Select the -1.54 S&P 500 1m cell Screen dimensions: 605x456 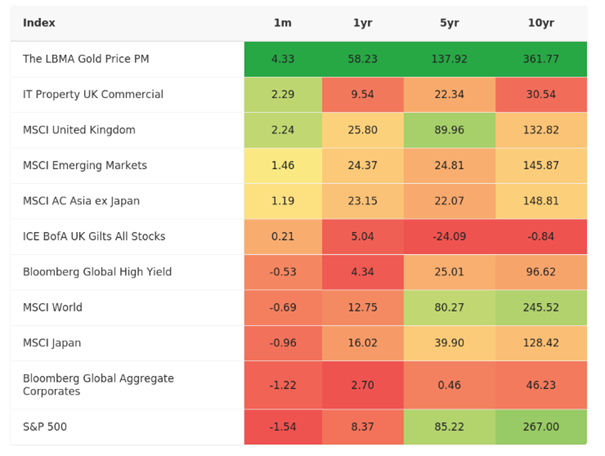(282, 427)
